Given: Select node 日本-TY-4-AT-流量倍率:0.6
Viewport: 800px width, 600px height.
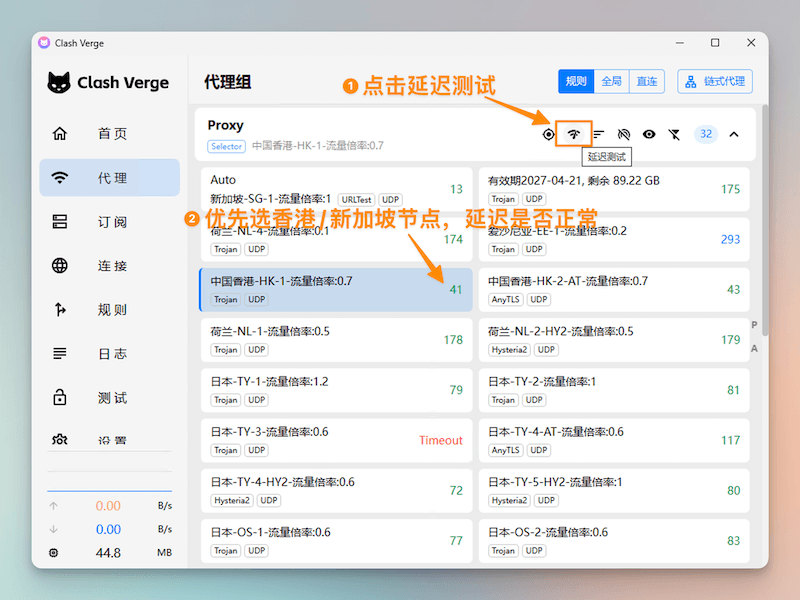Looking at the screenshot, I should 614,440.
